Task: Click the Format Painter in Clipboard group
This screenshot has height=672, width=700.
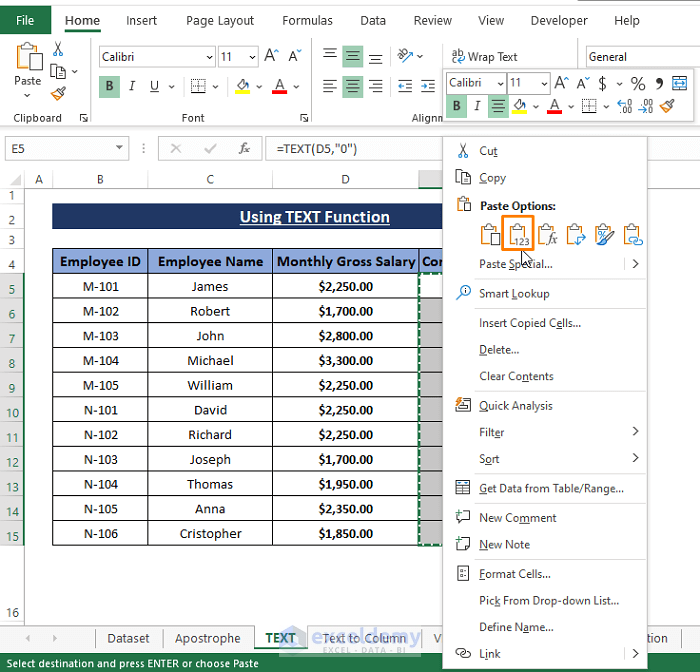Action: (58, 93)
